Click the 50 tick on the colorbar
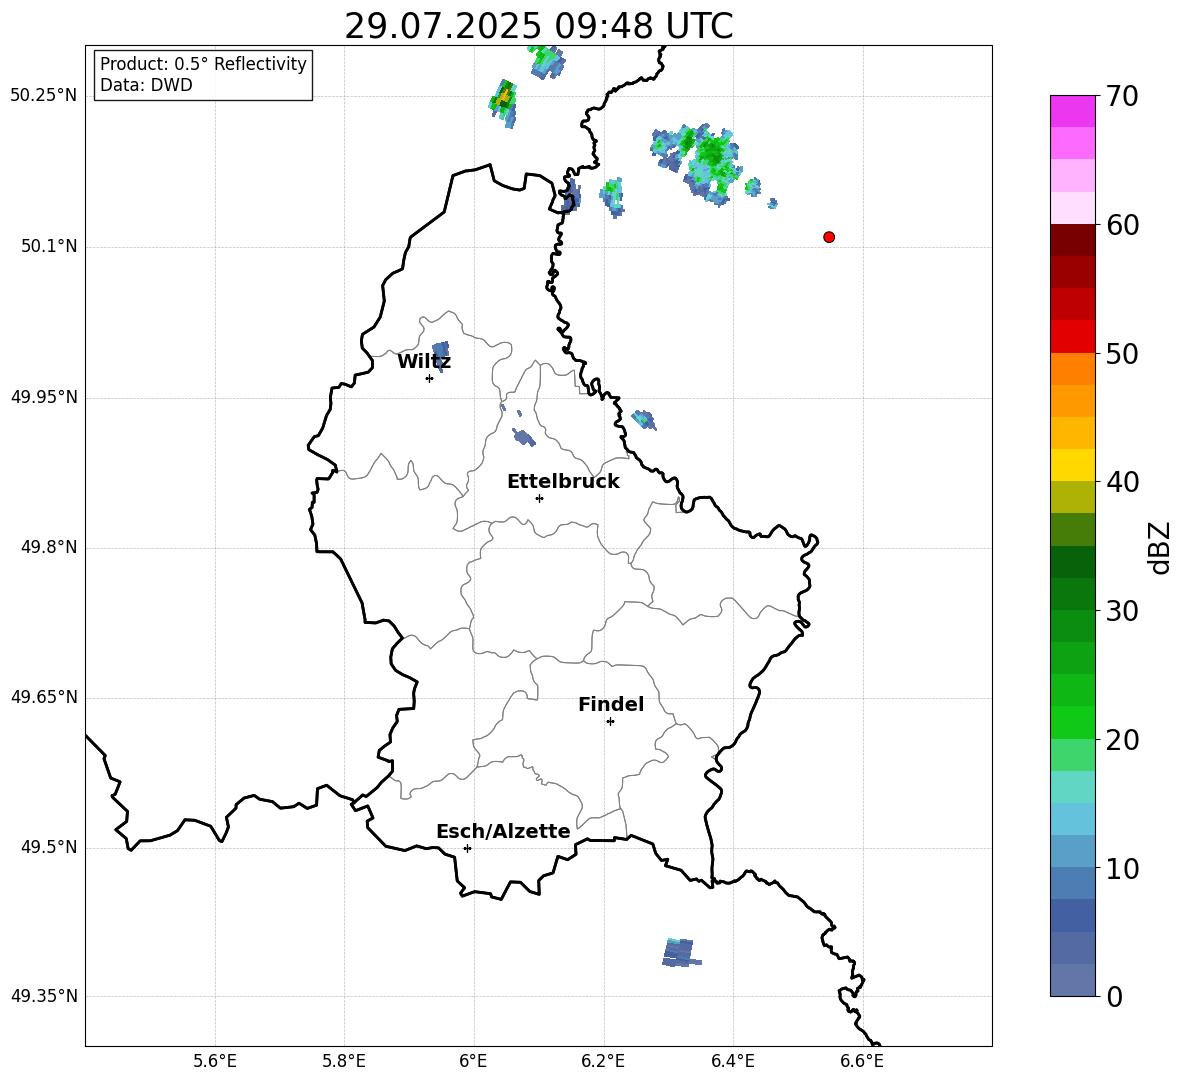Screen dimensions: 1184x1081 (x=1123, y=353)
